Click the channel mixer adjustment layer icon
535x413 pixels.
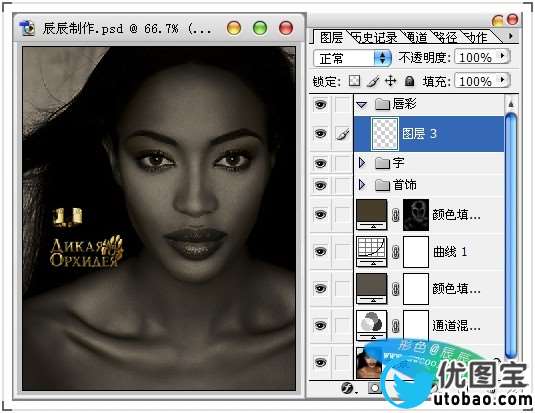371,325
